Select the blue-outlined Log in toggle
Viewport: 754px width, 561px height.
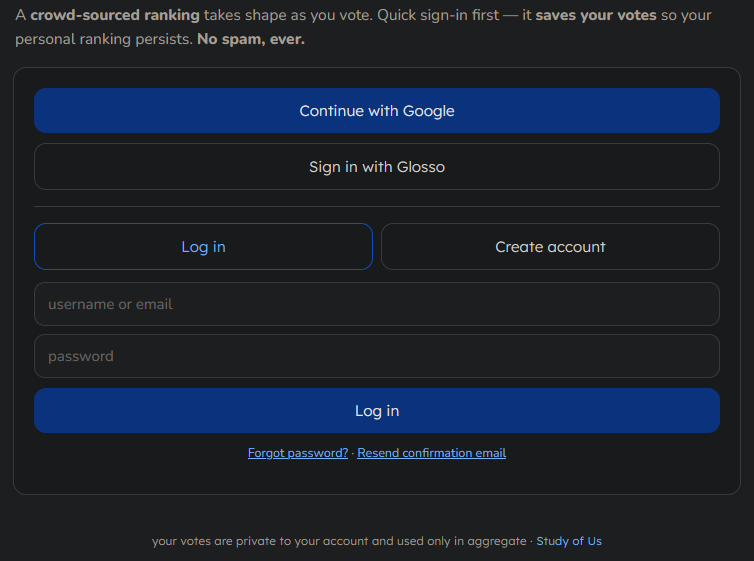203,247
